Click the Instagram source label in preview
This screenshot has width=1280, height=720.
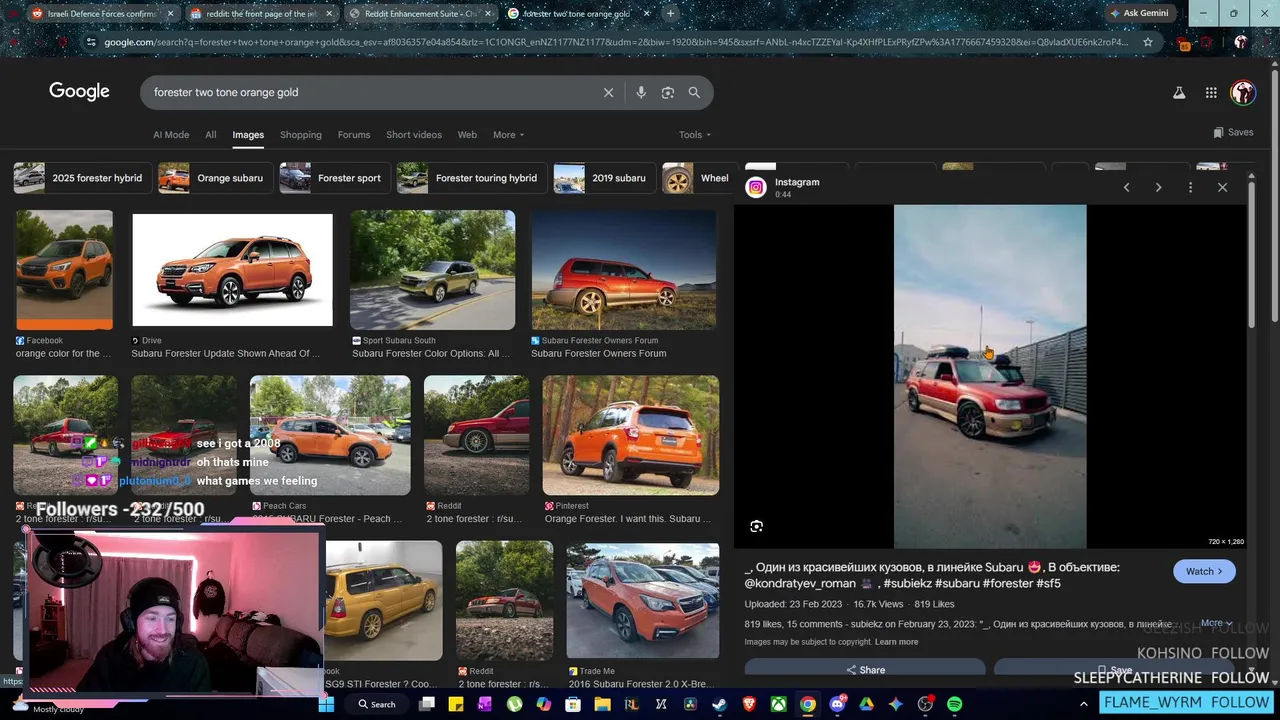pos(797,182)
